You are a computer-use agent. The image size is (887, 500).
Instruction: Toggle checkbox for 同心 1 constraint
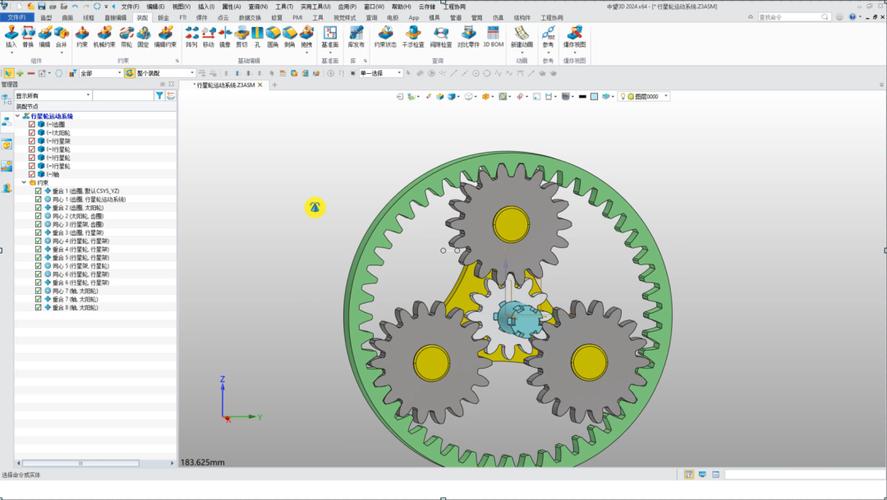(x=38, y=200)
